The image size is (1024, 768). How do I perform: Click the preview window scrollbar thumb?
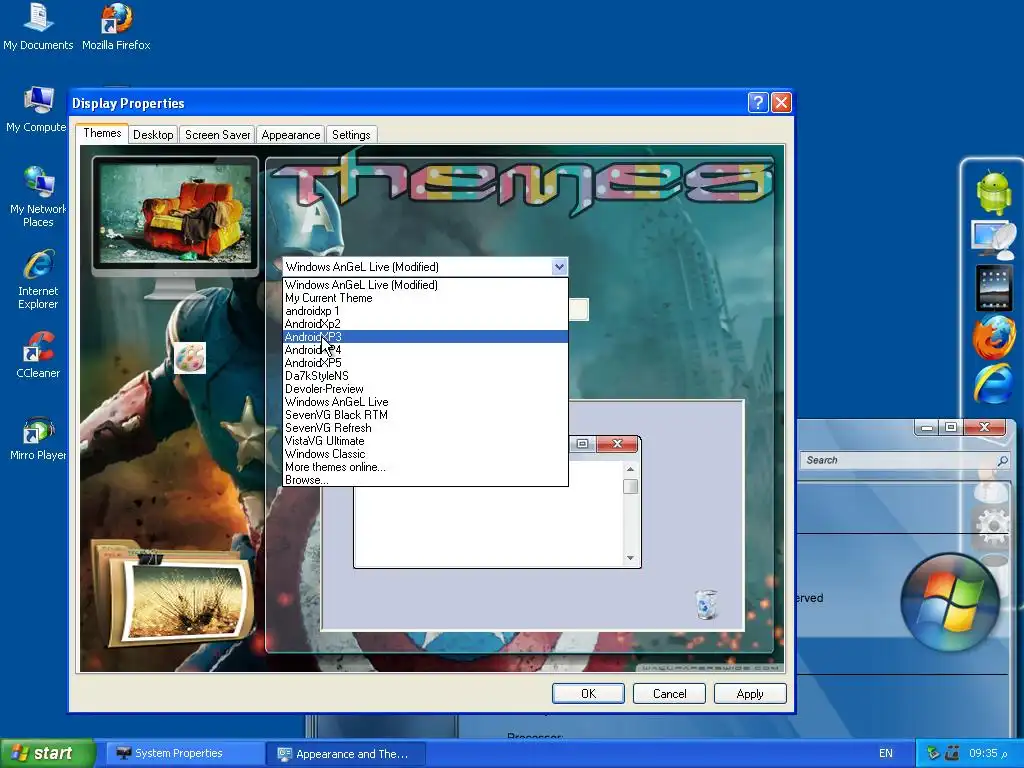(x=630, y=487)
